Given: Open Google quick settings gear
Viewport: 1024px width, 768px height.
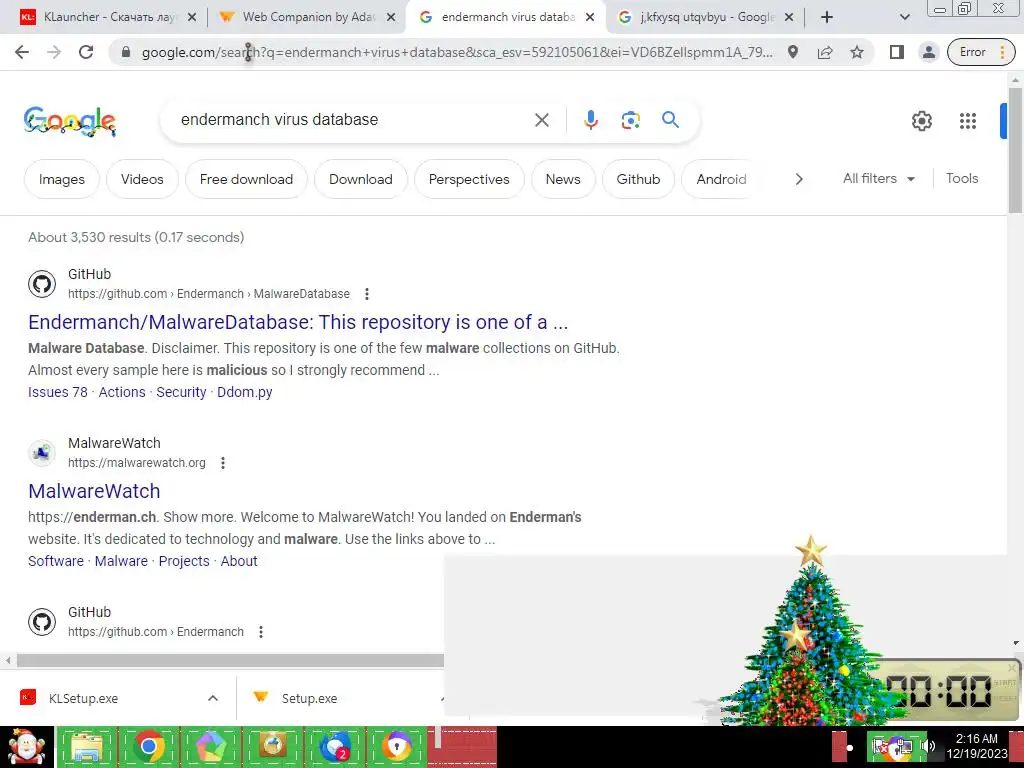Looking at the screenshot, I should (x=921, y=121).
